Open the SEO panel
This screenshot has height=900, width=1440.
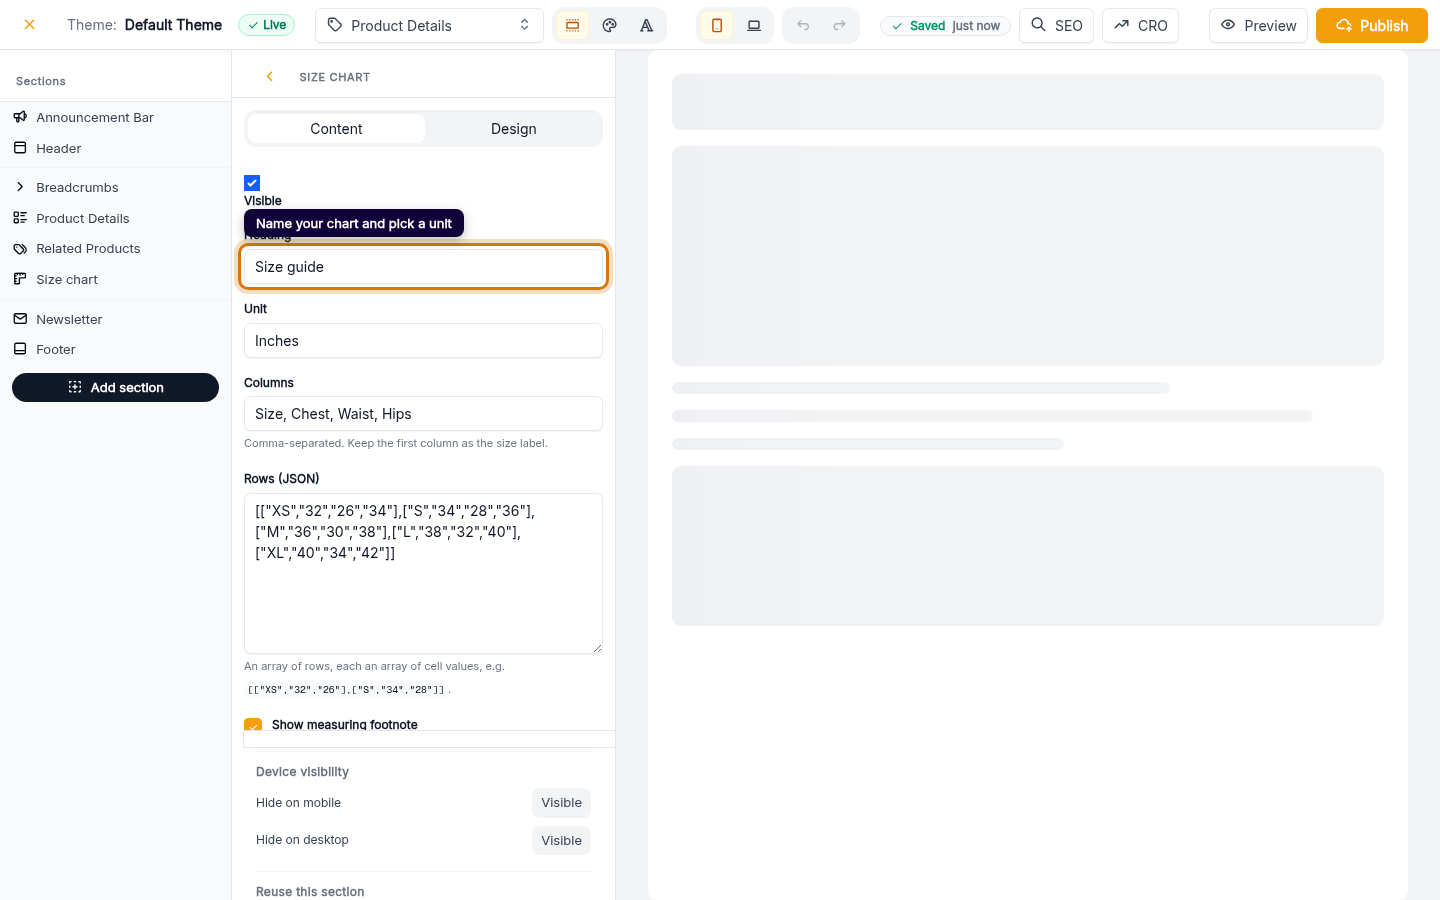[1056, 25]
